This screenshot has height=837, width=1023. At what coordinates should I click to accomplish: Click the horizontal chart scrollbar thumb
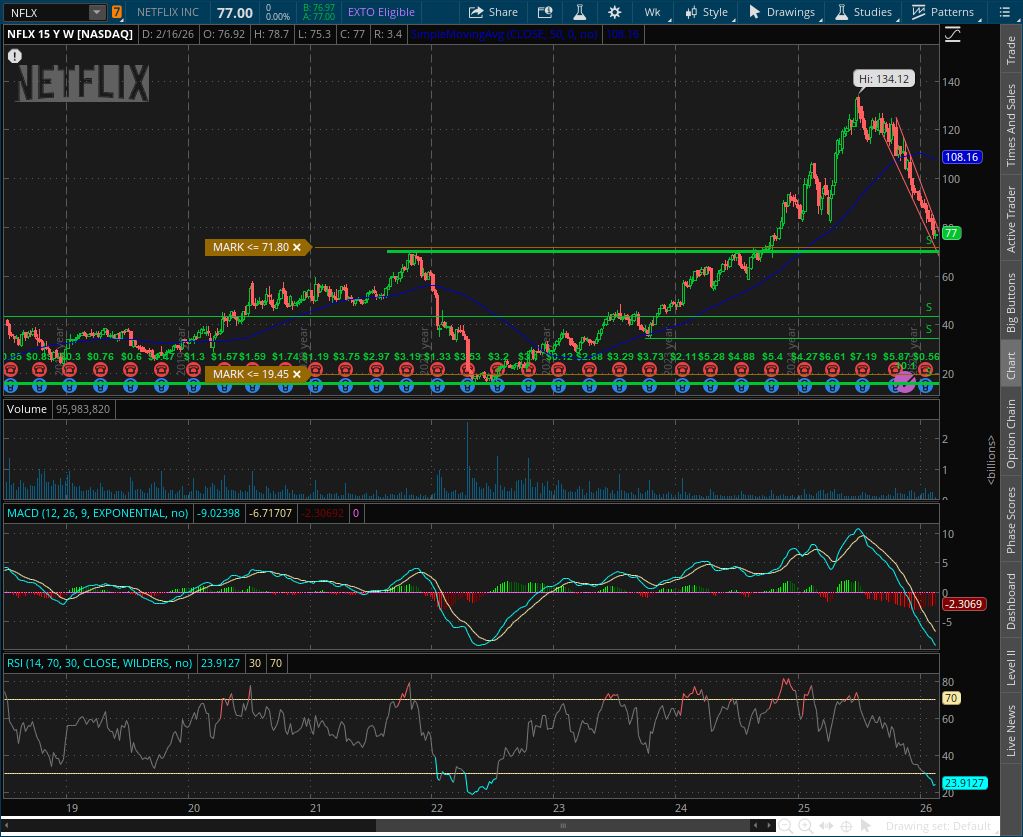click(x=563, y=826)
